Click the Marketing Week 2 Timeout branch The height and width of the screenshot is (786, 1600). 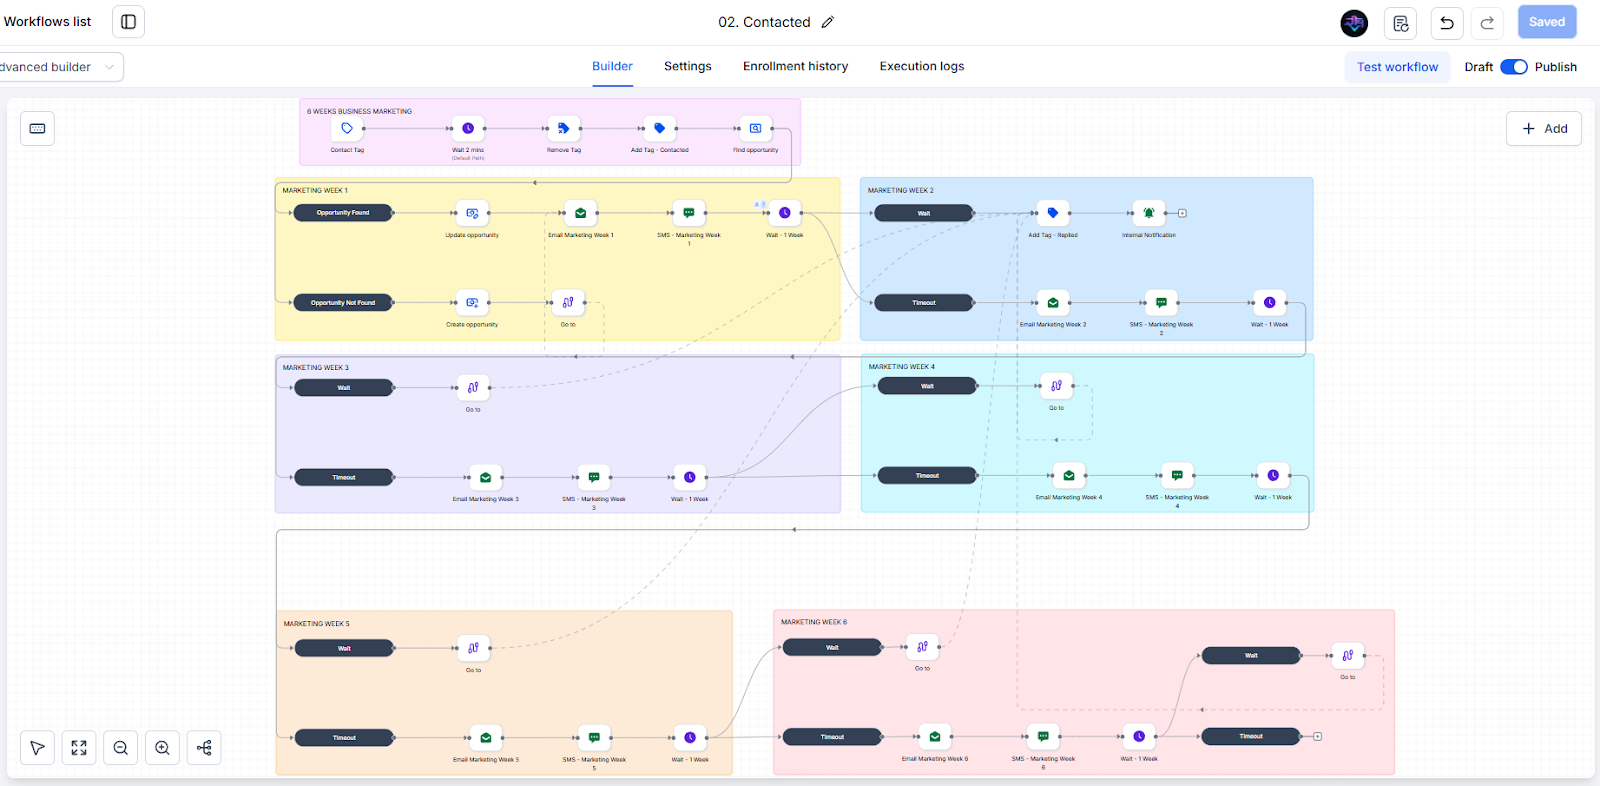click(x=924, y=302)
